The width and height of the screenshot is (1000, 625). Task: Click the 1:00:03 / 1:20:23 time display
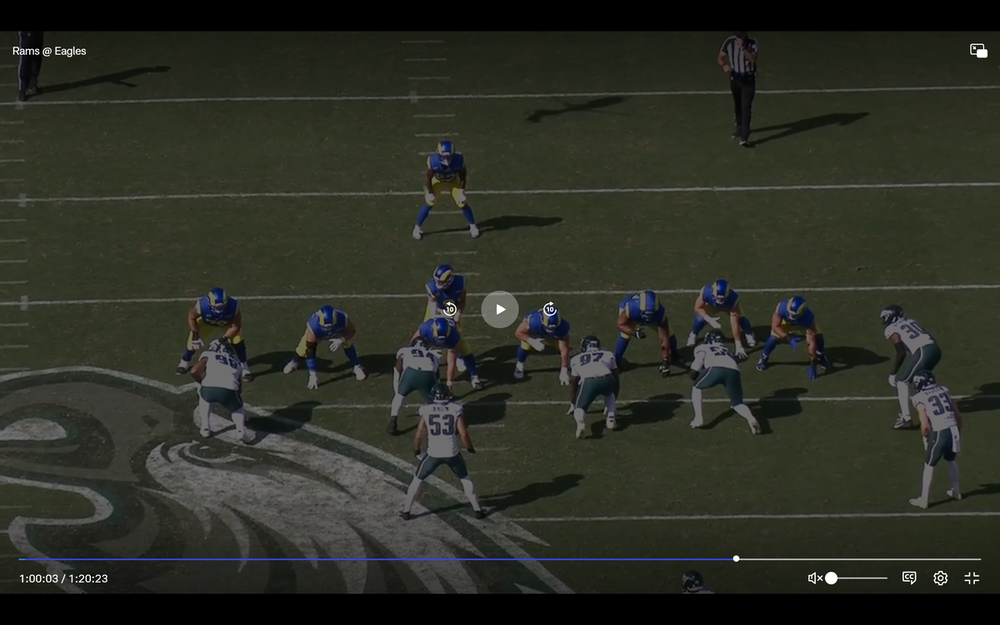63,578
